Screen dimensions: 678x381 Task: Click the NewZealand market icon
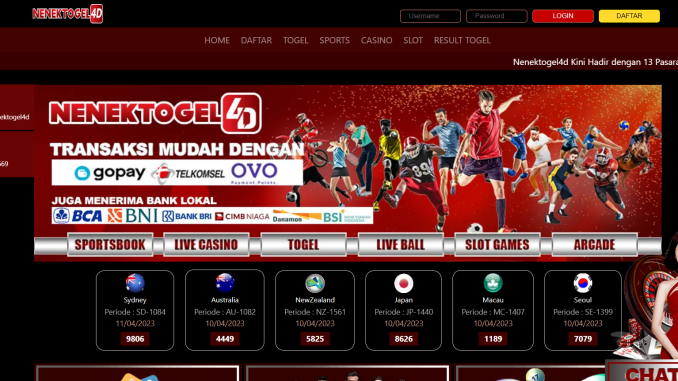315,284
